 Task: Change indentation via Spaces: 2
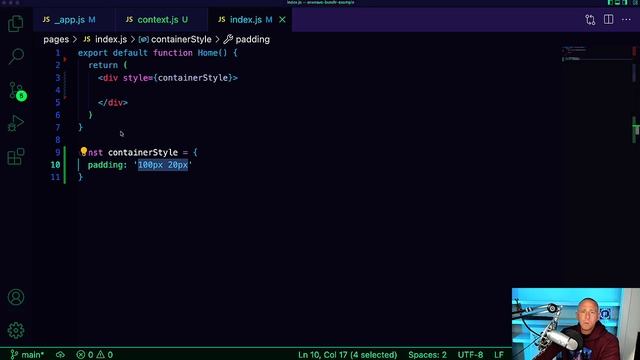pos(427,355)
